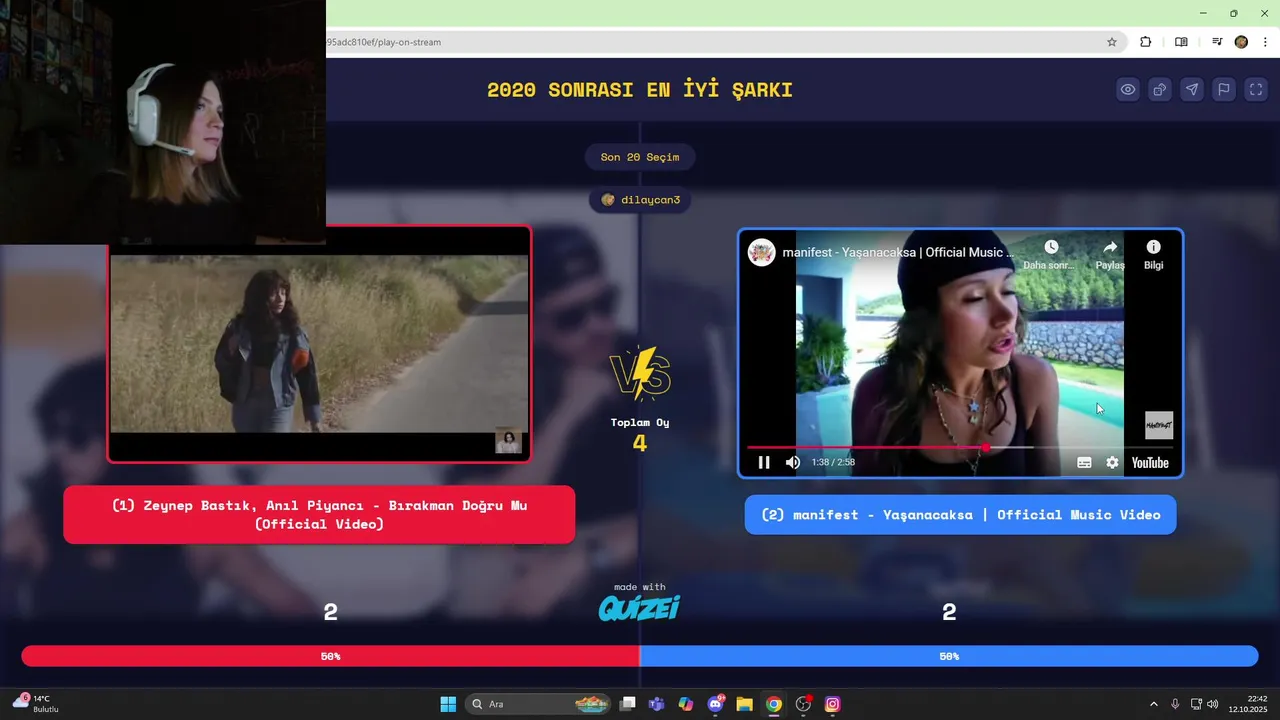Open the video title manifest - Yaşanacaksa link
Image resolution: width=1280 pixels, height=720 pixels.
click(x=898, y=252)
